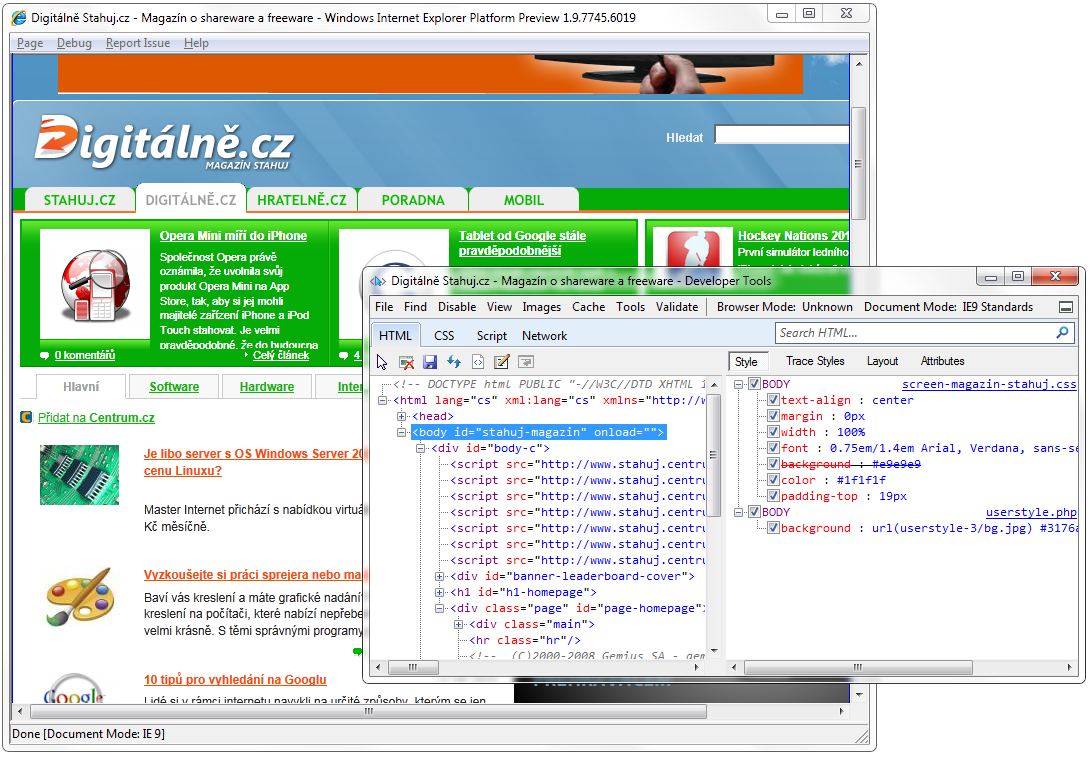Click the Opera Mini míří do iPhone headline

[x=233, y=236]
